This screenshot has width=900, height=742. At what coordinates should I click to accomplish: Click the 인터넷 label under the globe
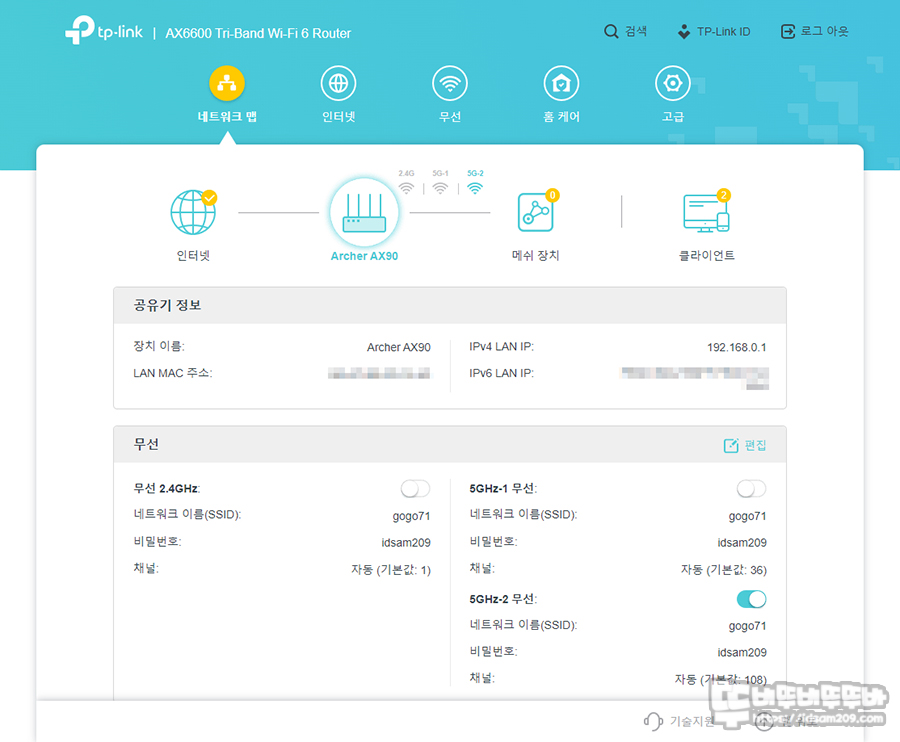[x=193, y=255]
